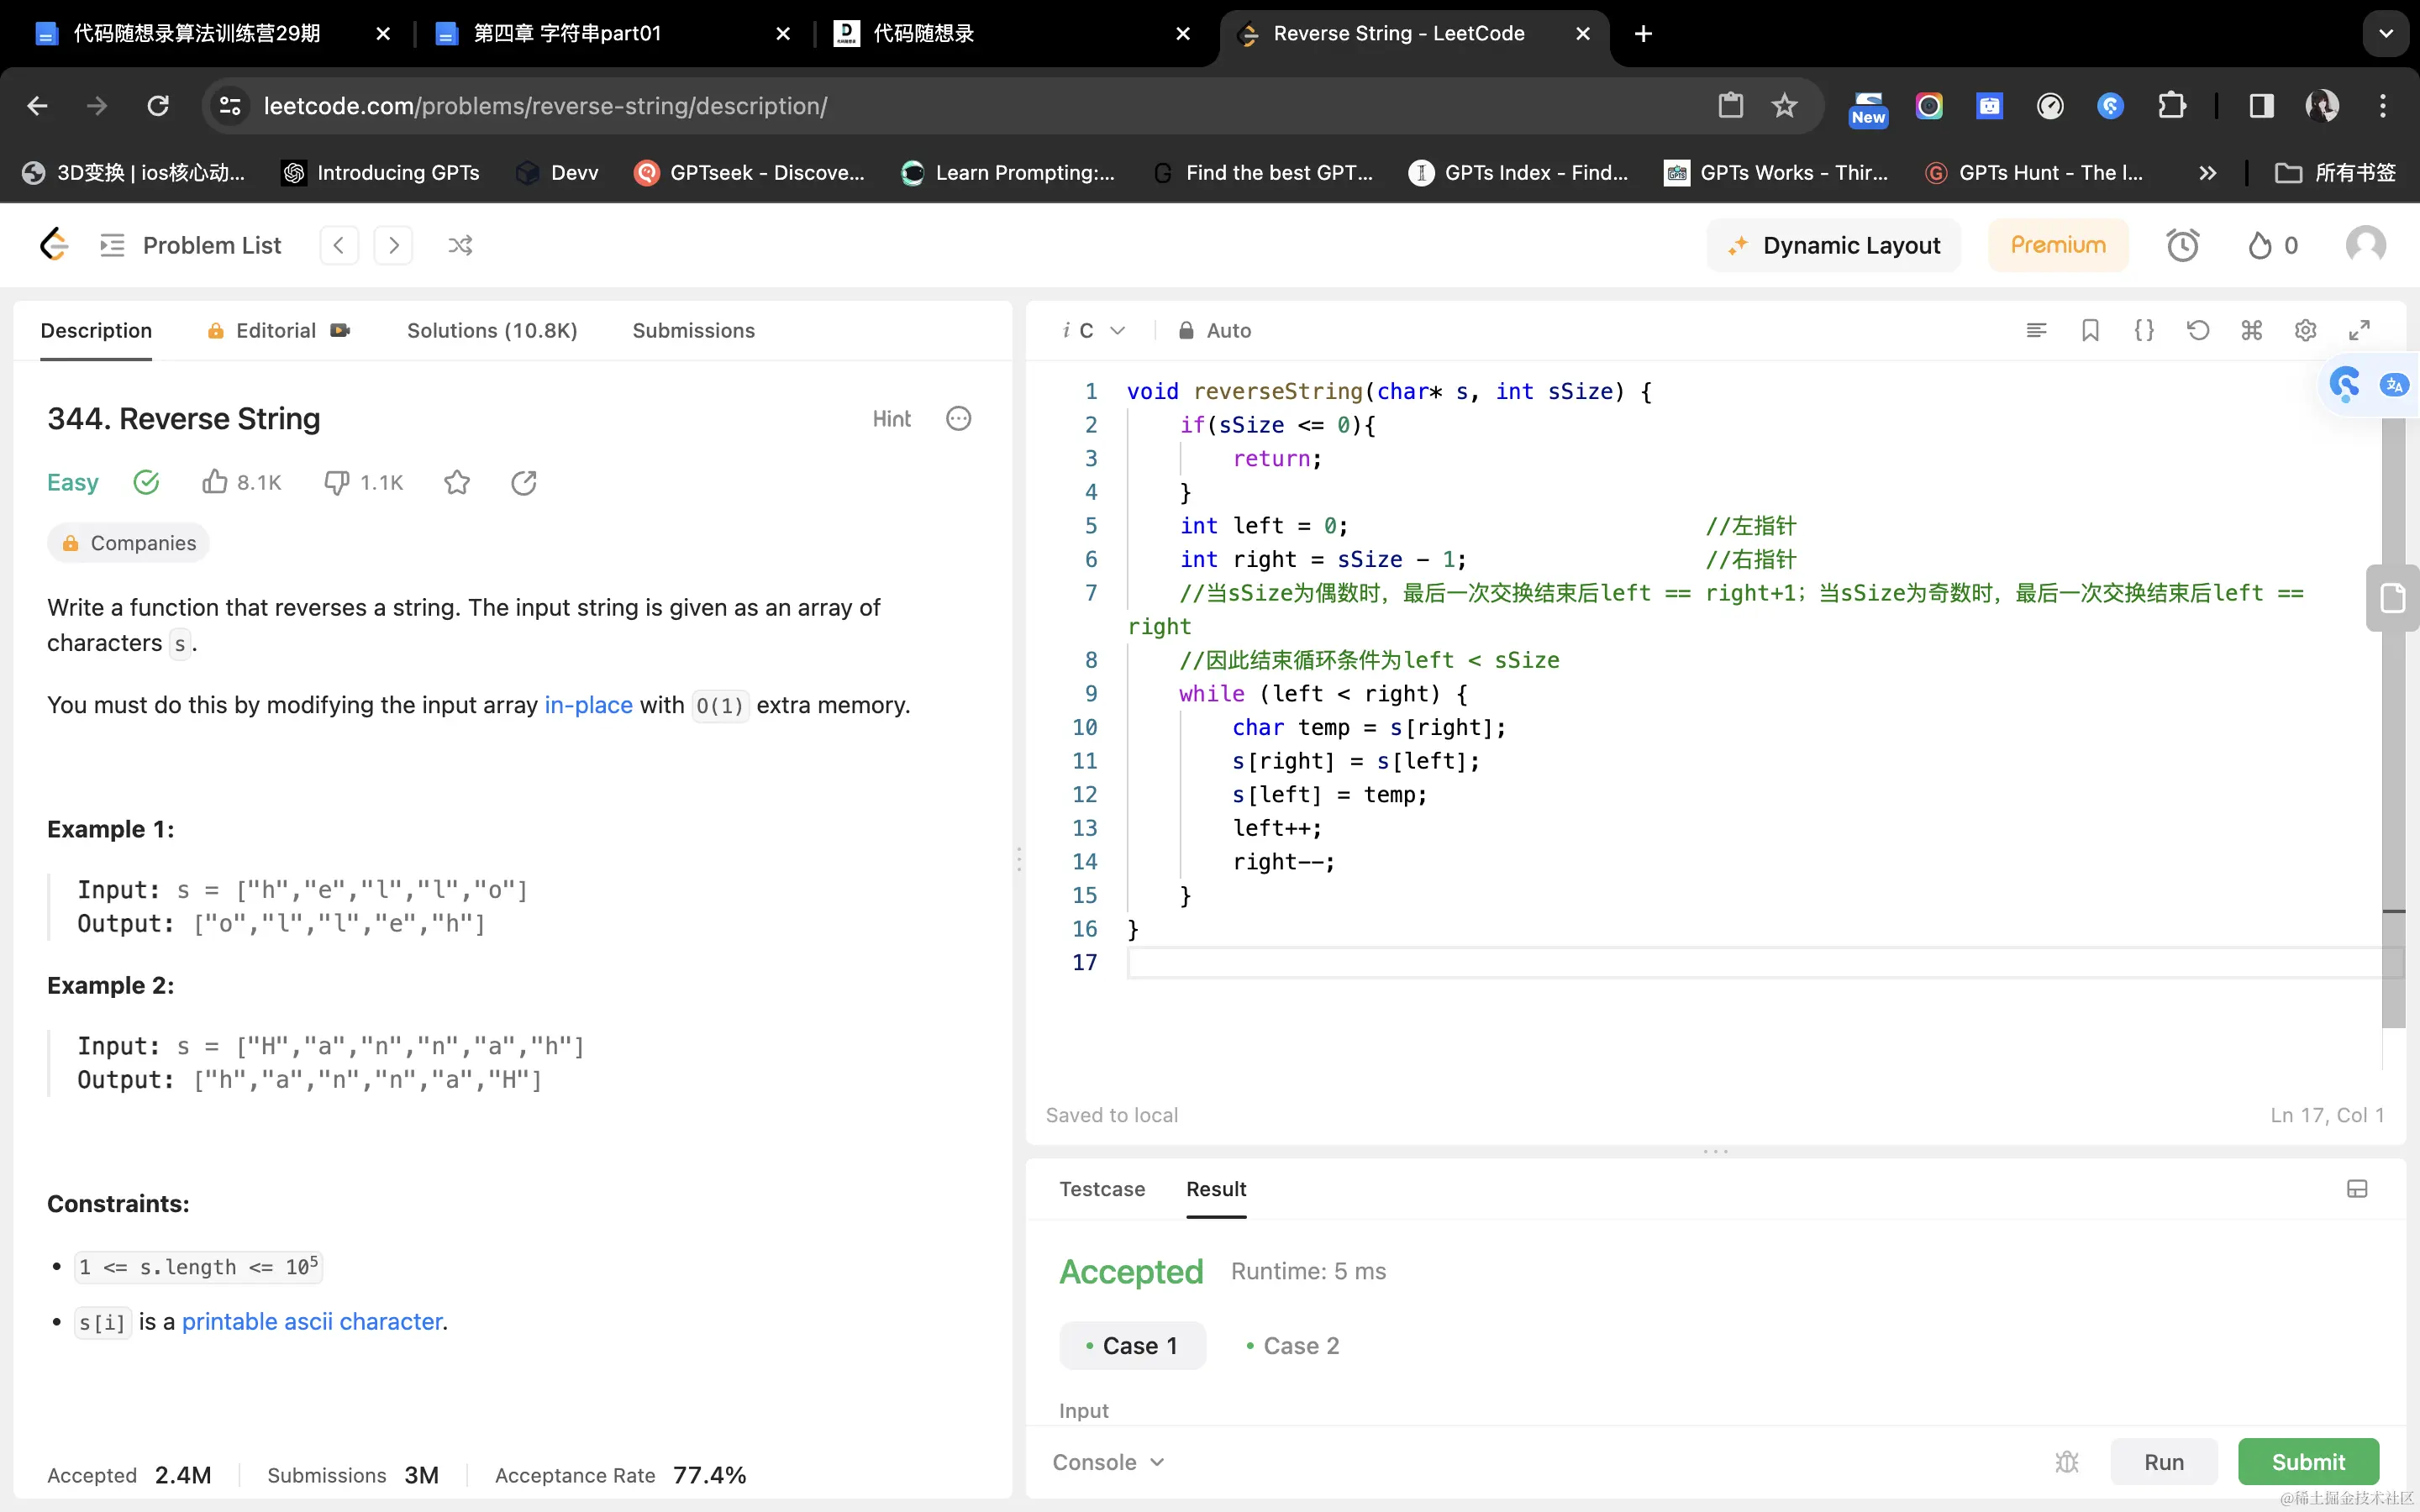Click the bookmark icon in editor toolbar

click(x=2090, y=330)
